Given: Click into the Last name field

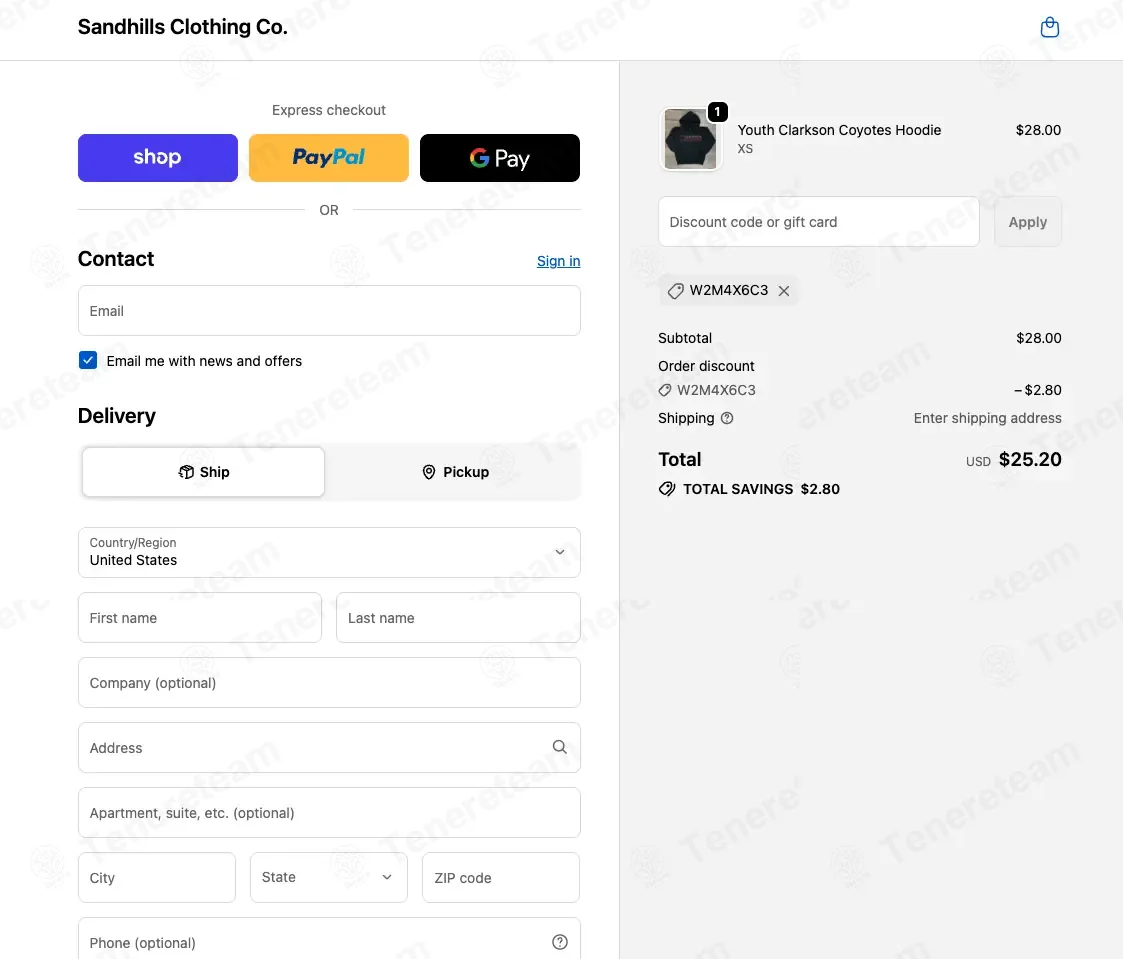Looking at the screenshot, I should click(458, 617).
